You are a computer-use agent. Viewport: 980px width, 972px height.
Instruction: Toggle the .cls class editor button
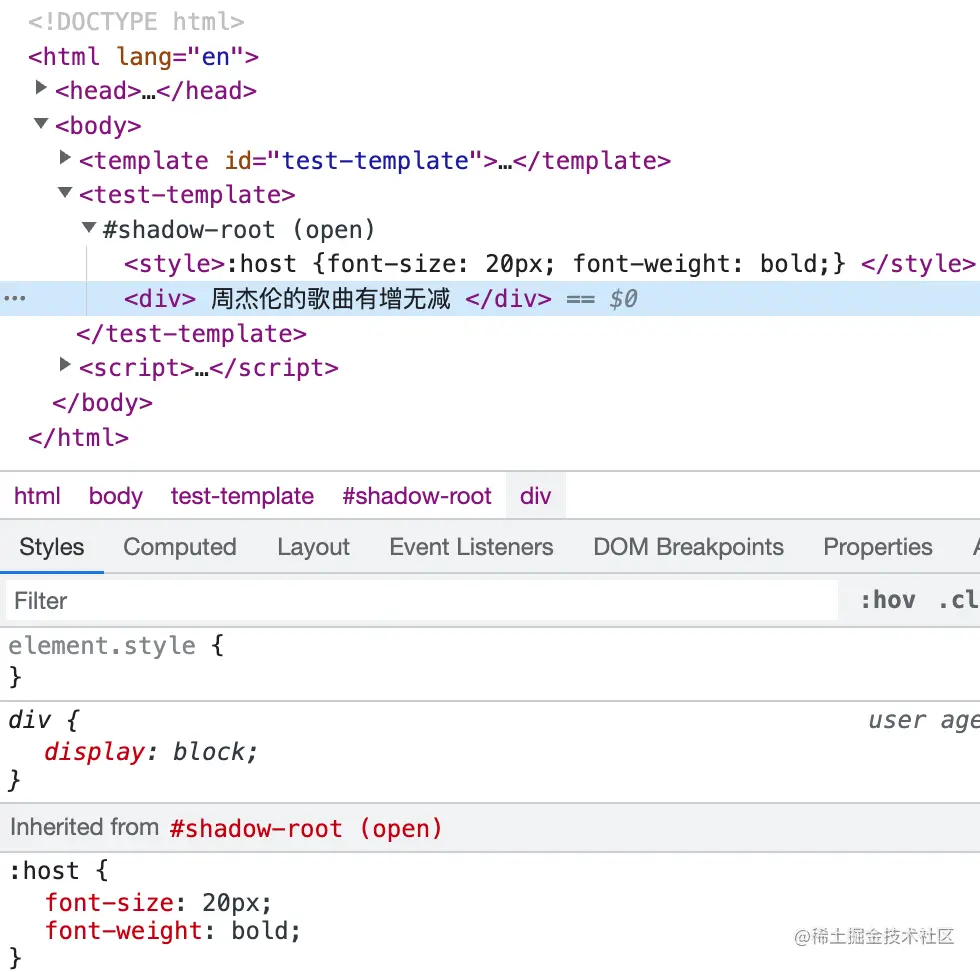[959, 600]
